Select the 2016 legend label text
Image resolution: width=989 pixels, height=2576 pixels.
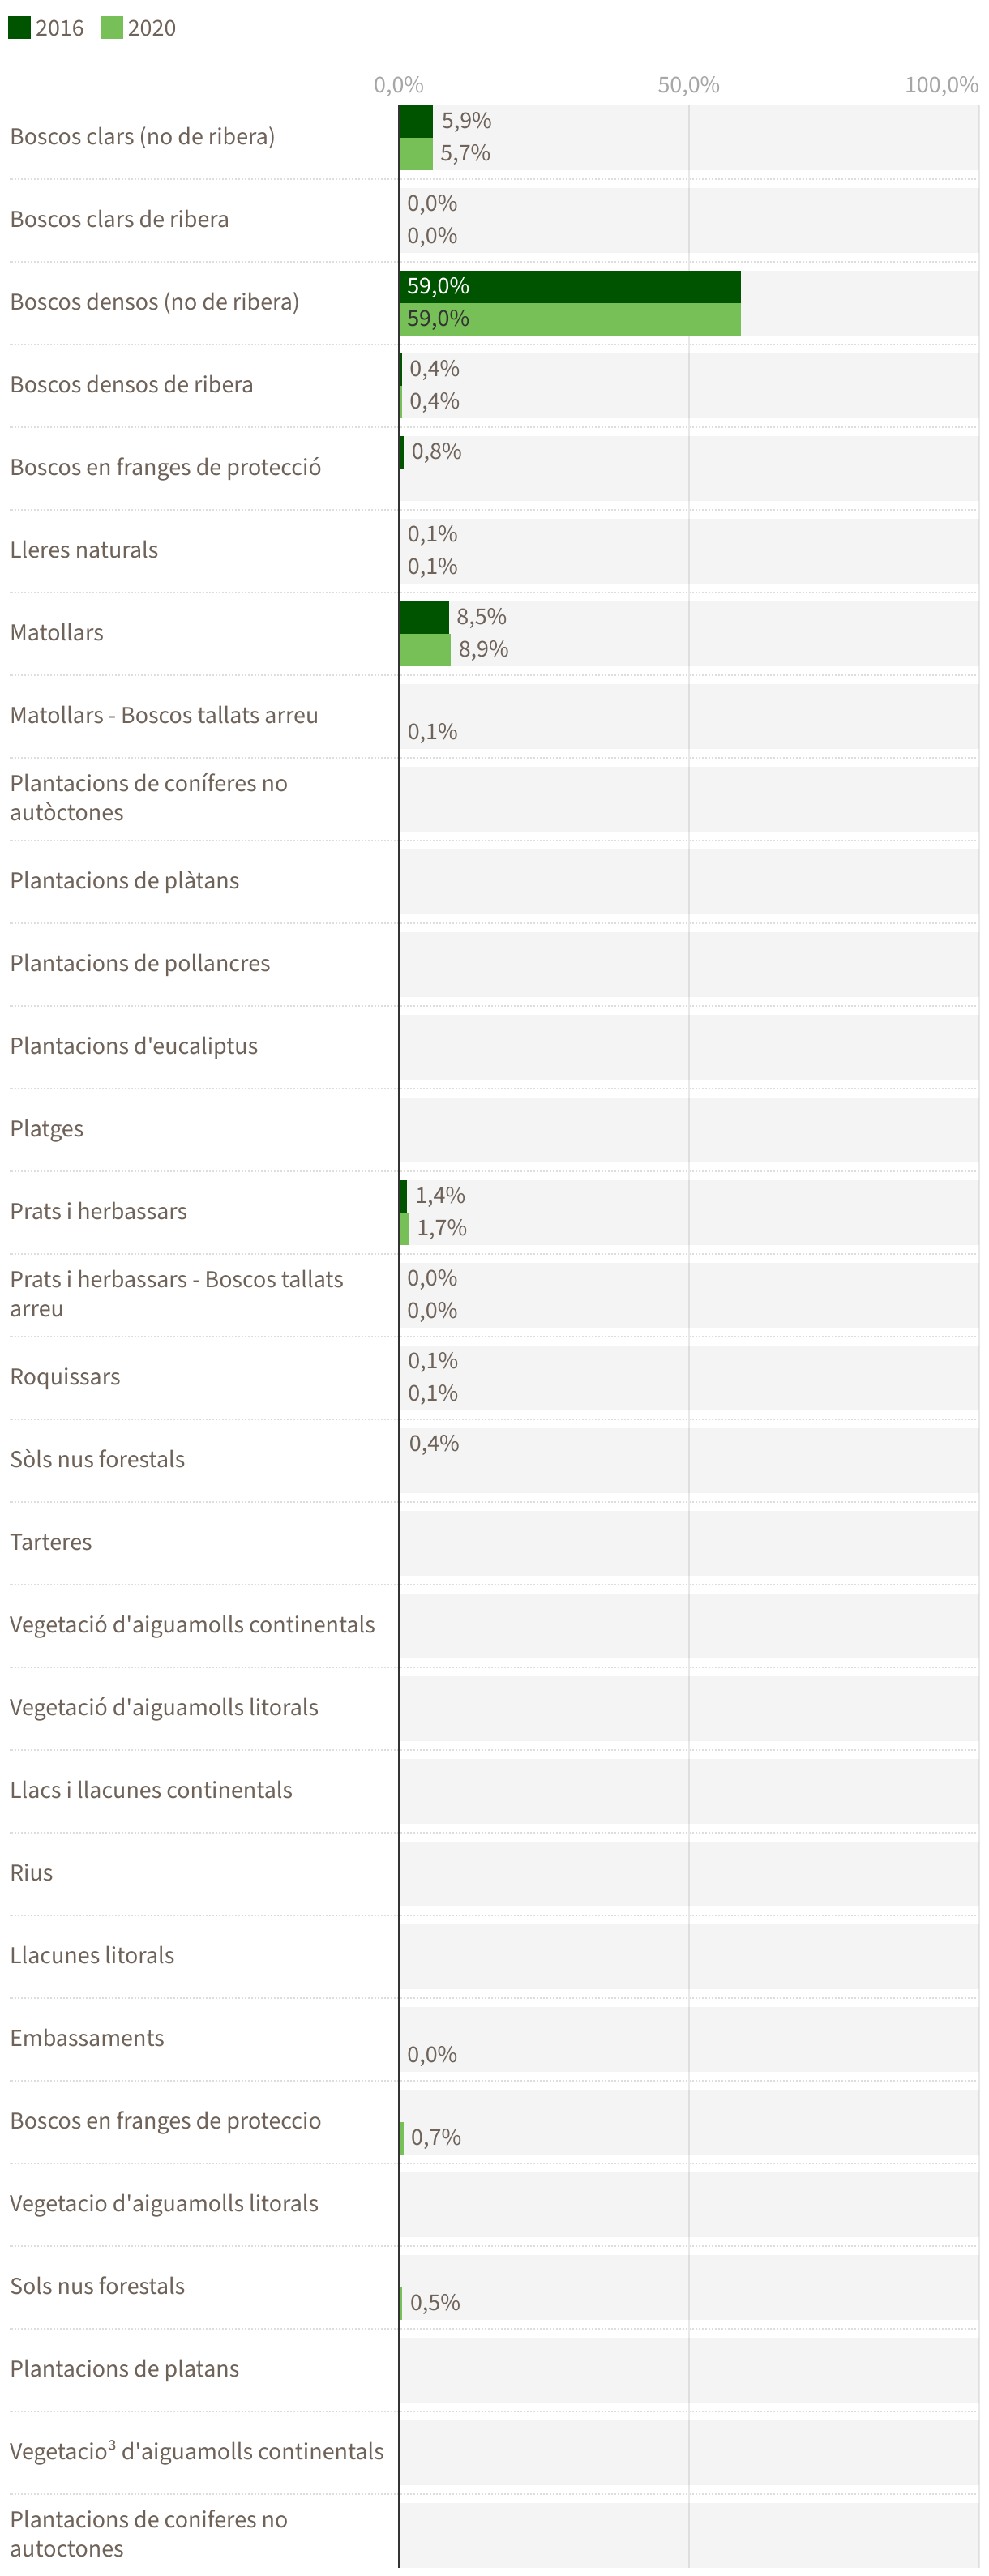60,28
